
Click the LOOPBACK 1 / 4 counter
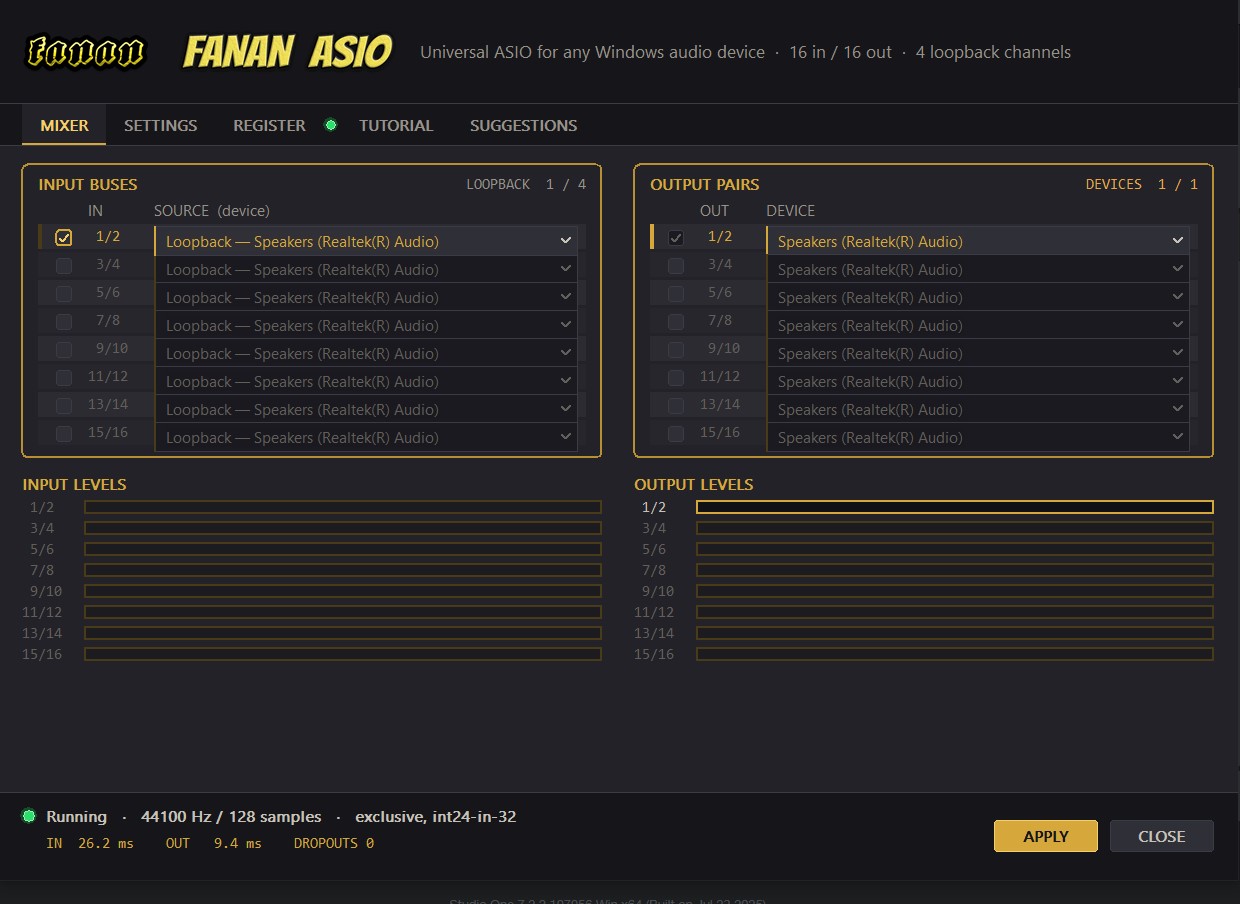coord(526,184)
